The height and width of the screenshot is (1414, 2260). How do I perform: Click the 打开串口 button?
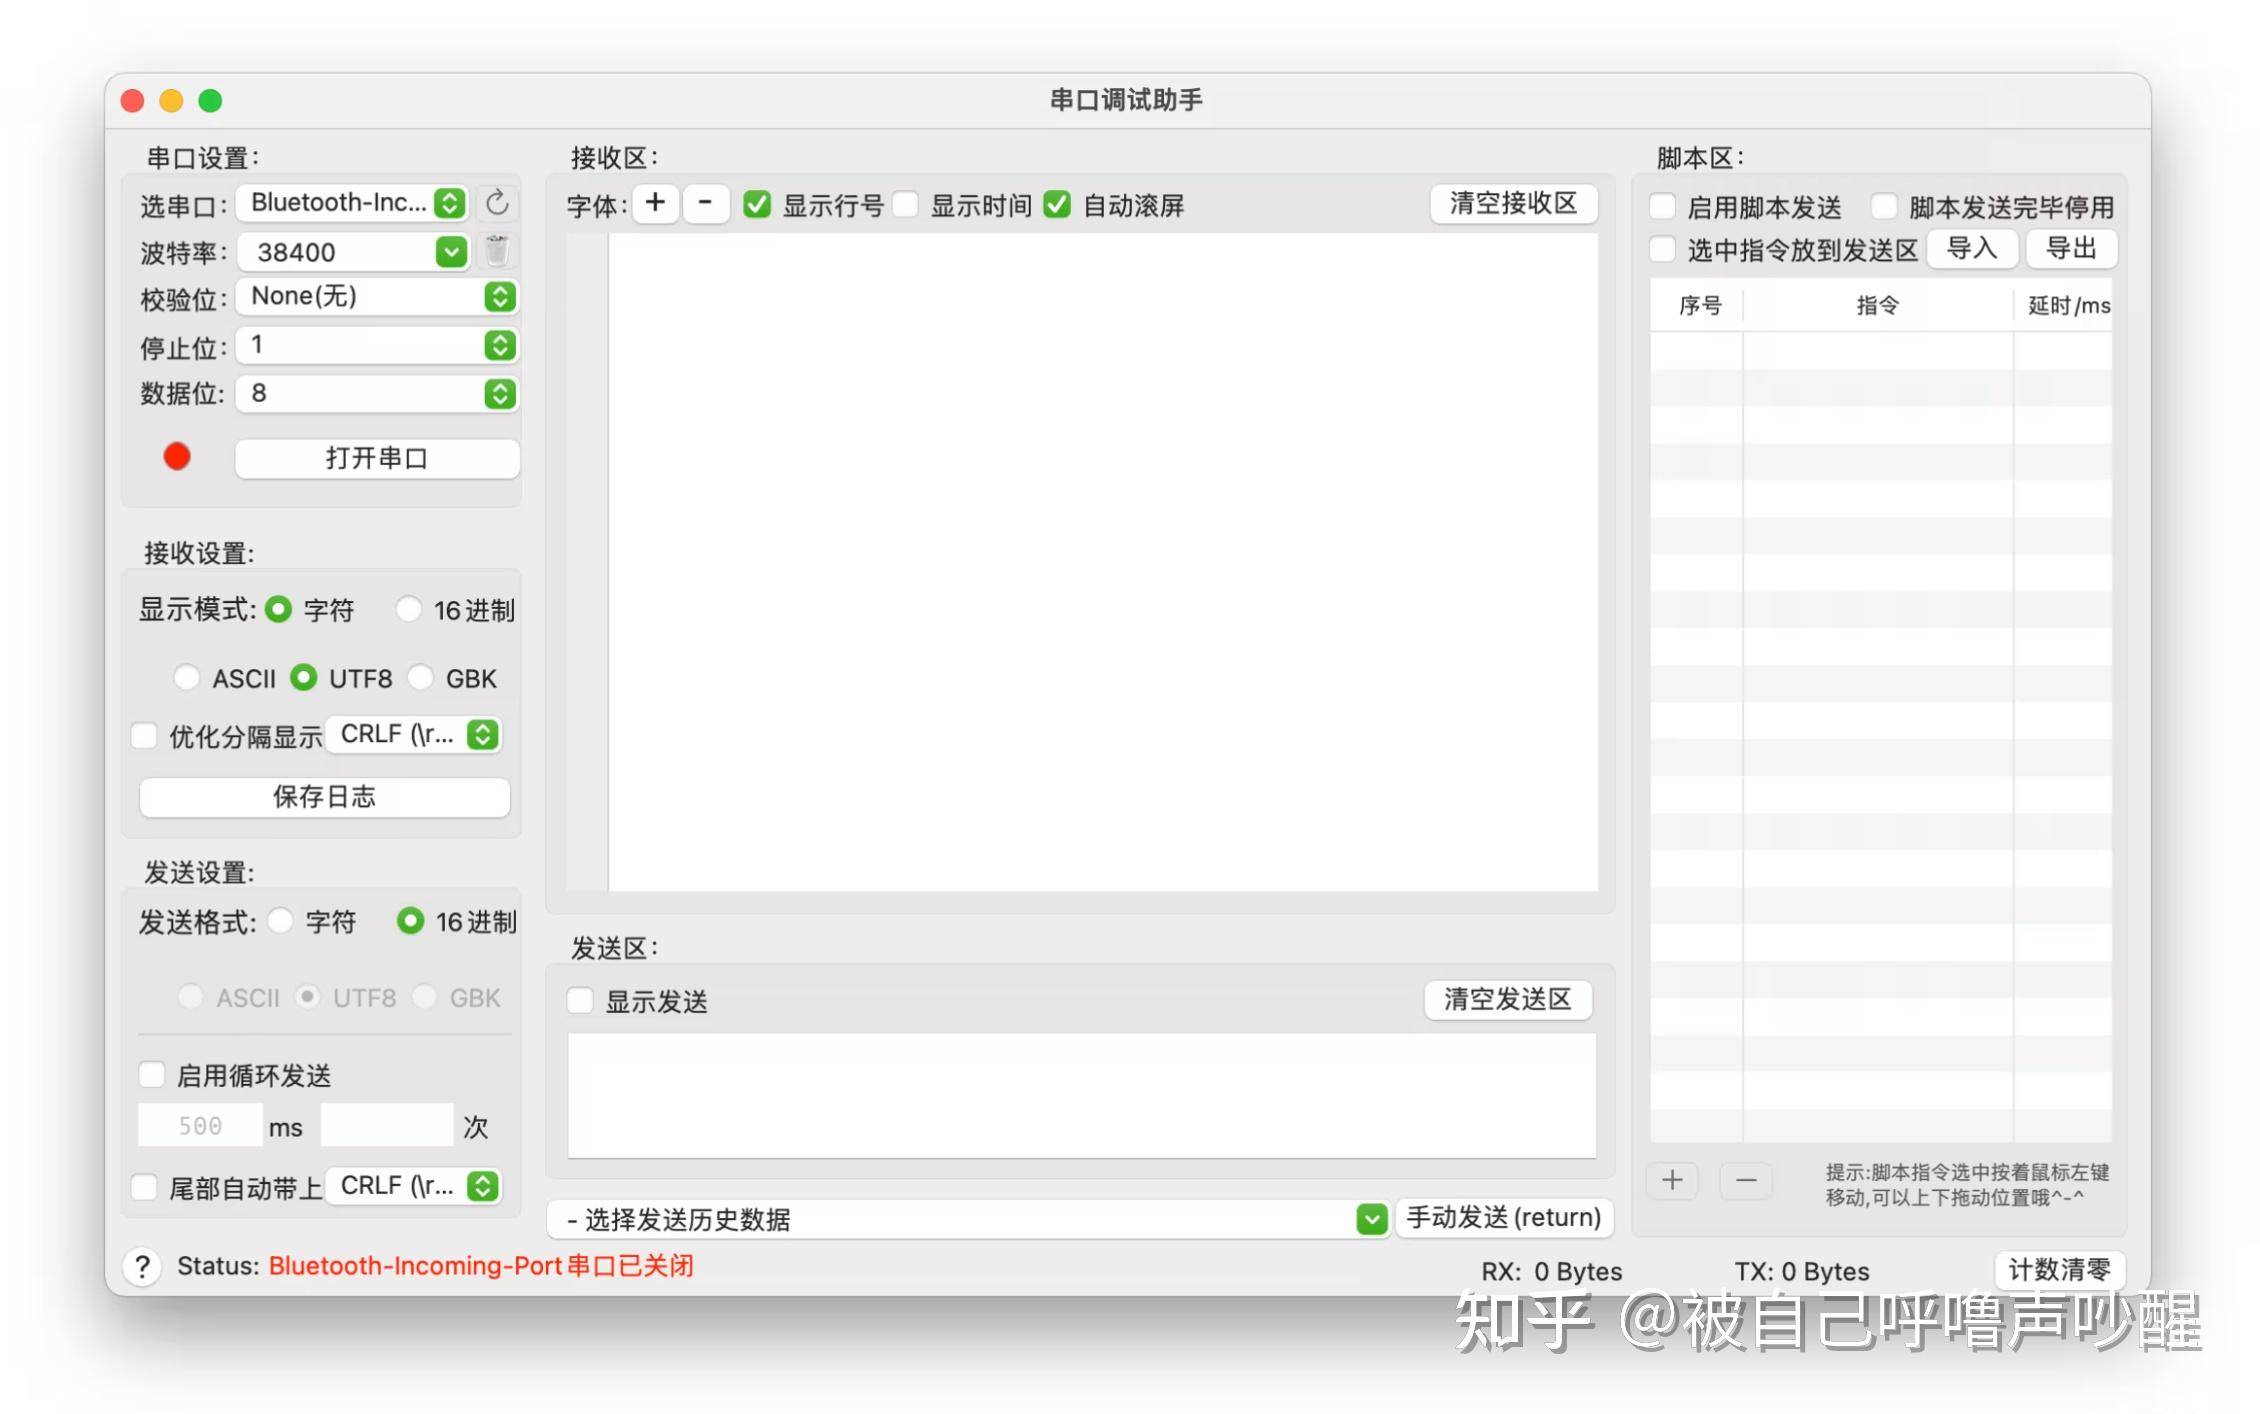click(377, 459)
